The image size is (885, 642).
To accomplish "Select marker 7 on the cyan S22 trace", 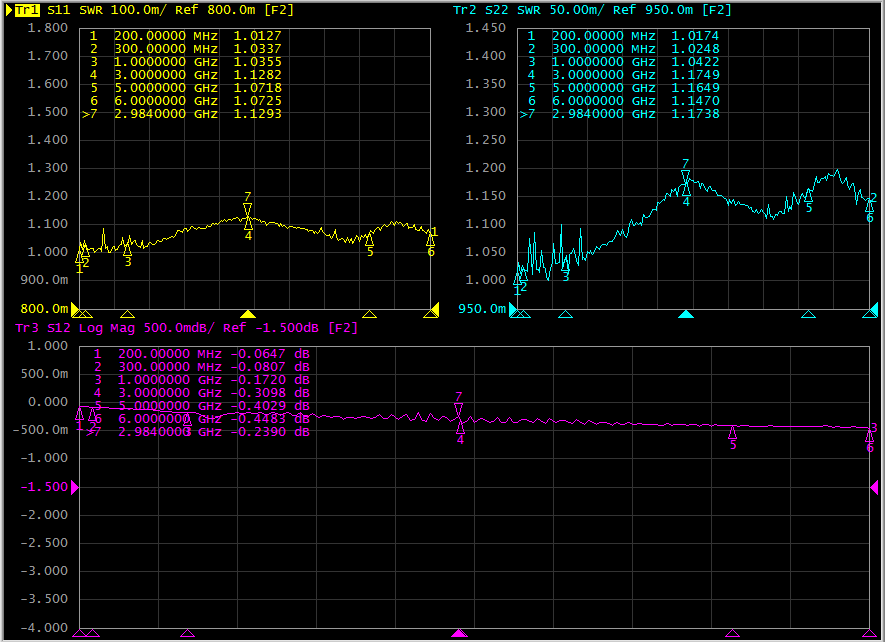I will click(685, 177).
